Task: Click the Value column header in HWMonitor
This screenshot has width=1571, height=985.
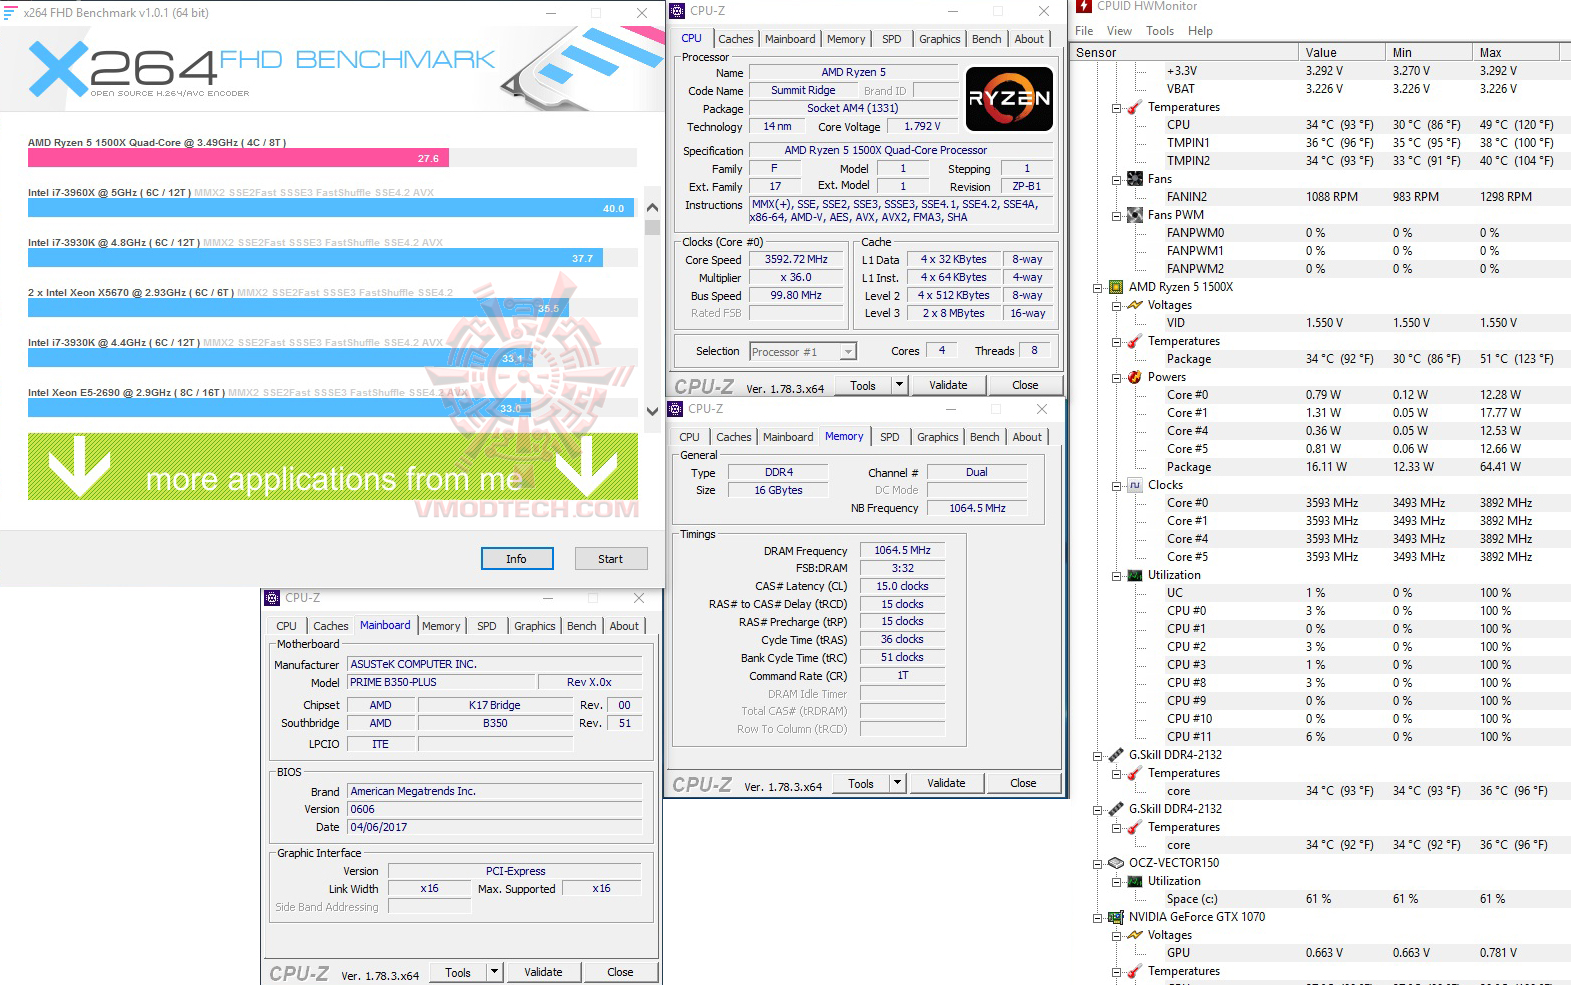Action: [x=1342, y=52]
